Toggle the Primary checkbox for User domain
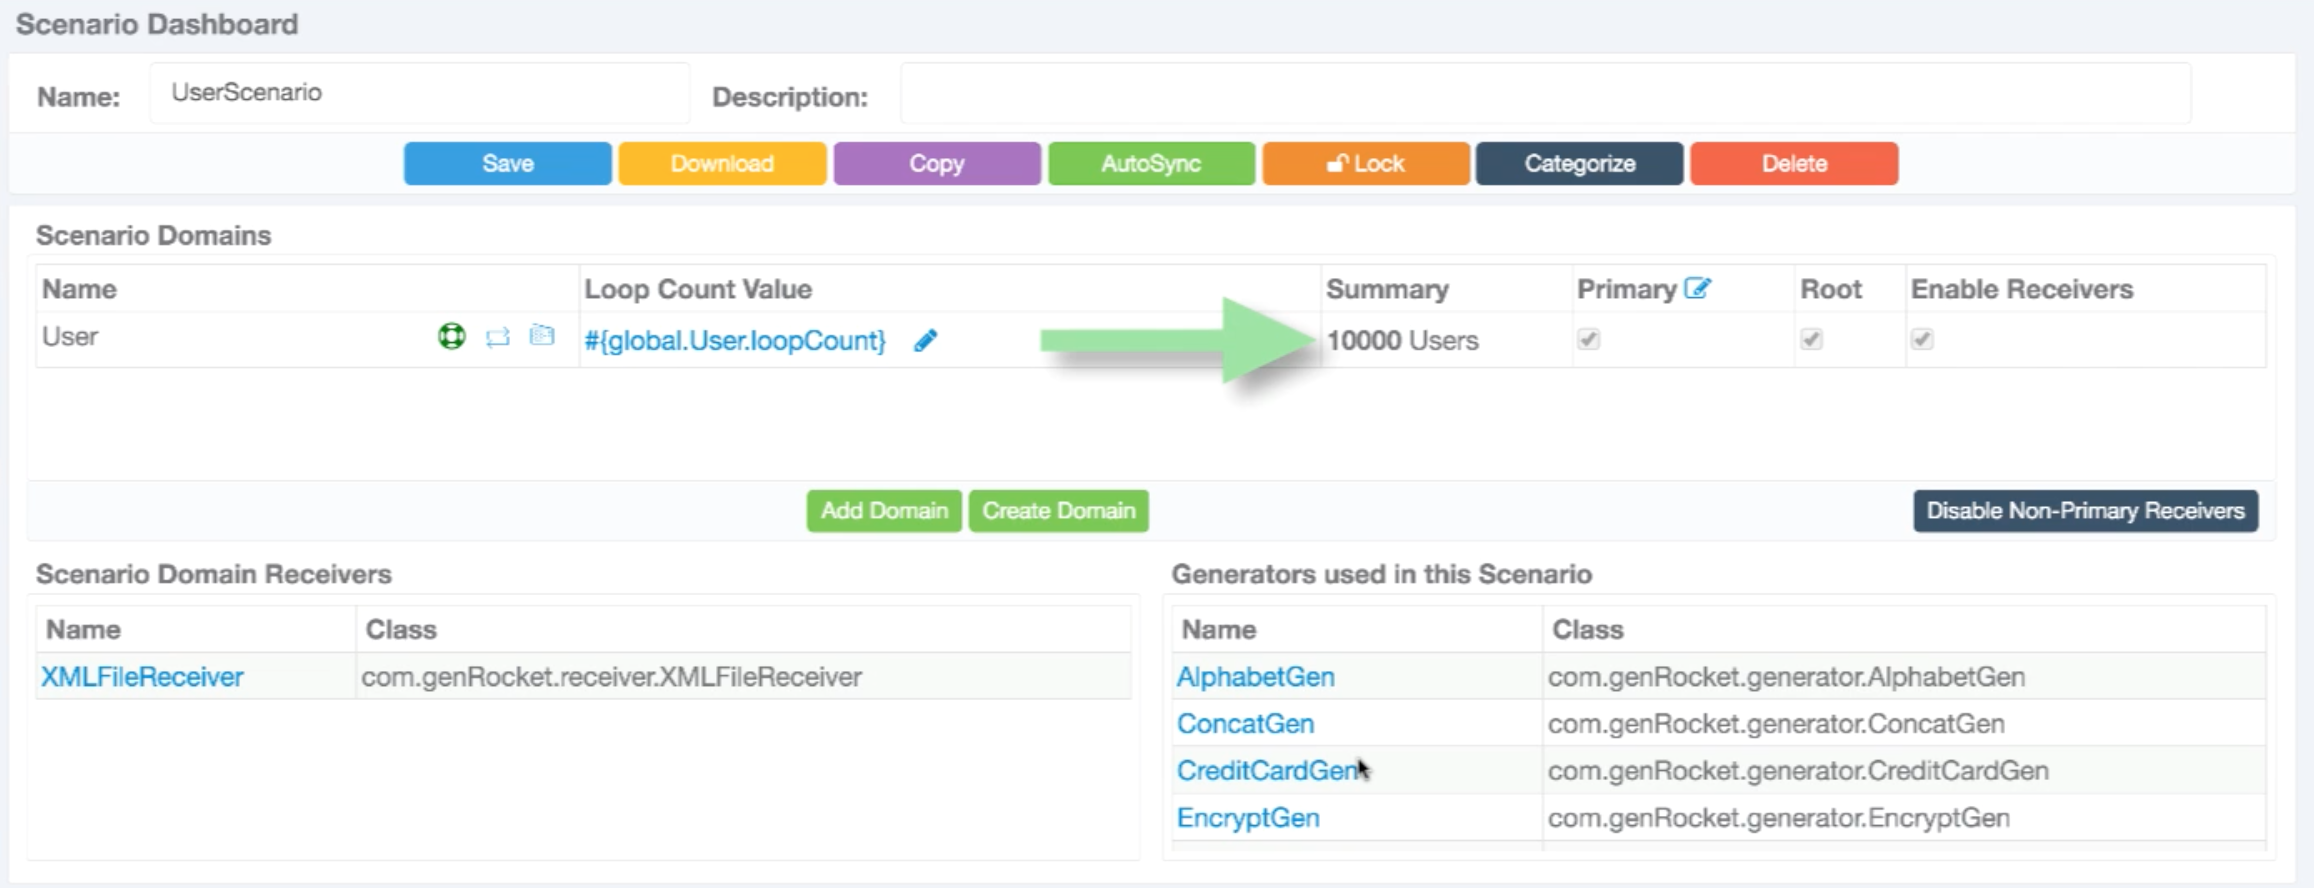The width and height of the screenshot is (2314, 888). (1589, 340)
